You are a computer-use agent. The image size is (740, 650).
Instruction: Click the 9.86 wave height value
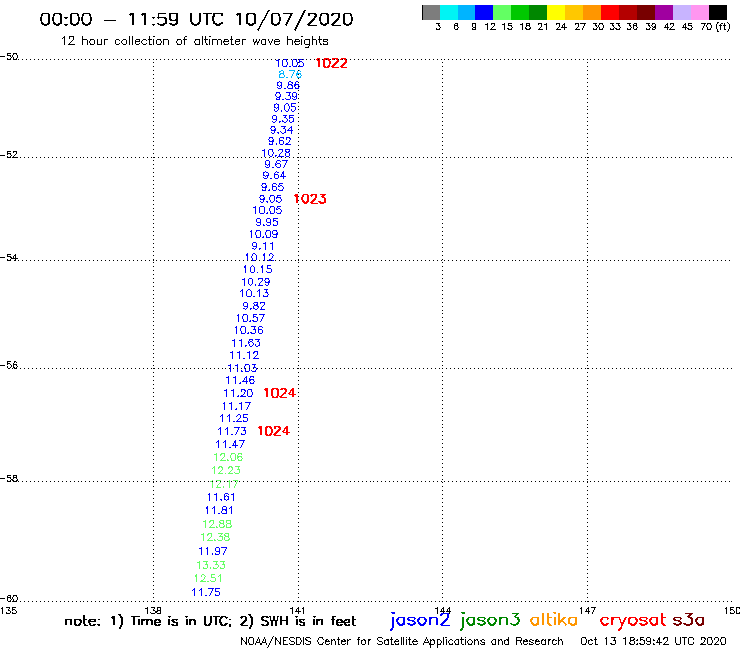click(288, 85)
